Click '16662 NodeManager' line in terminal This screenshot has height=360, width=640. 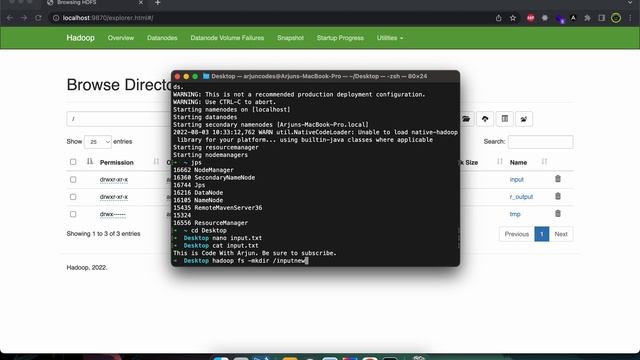coord(203,170)
